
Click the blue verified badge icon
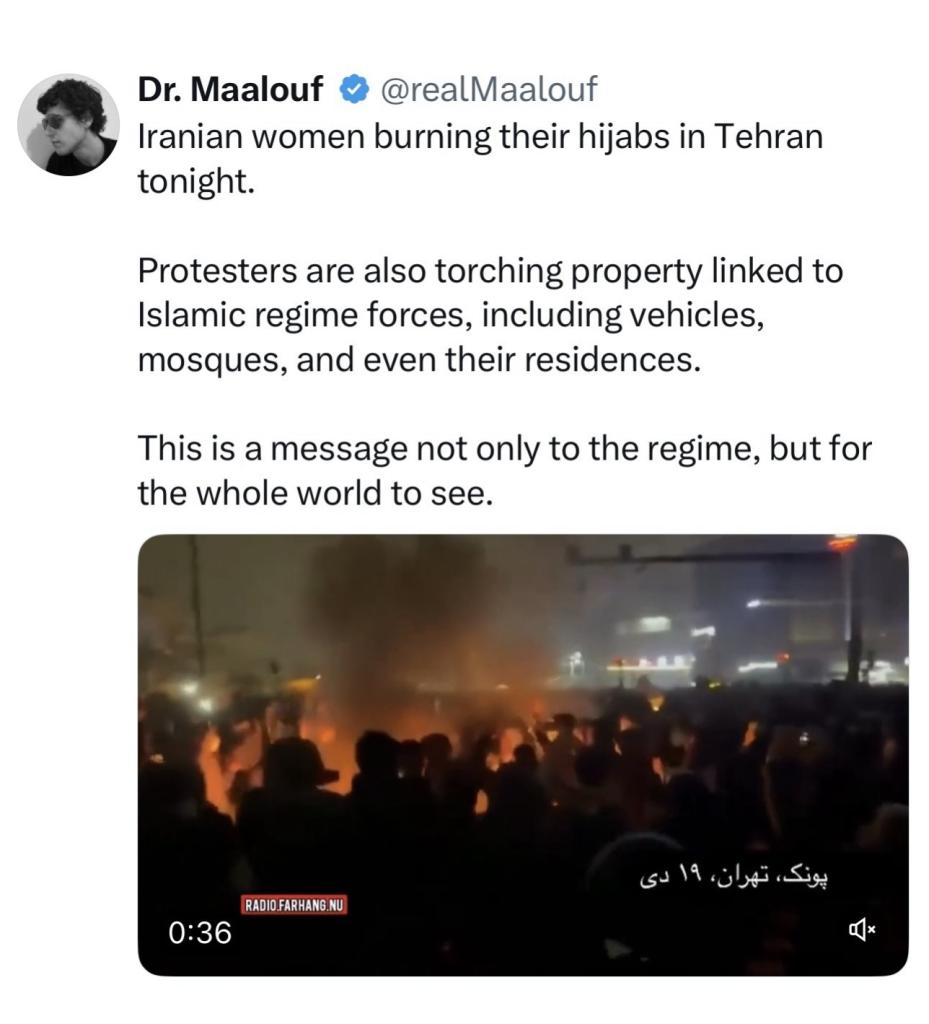(x=354, y=89)
